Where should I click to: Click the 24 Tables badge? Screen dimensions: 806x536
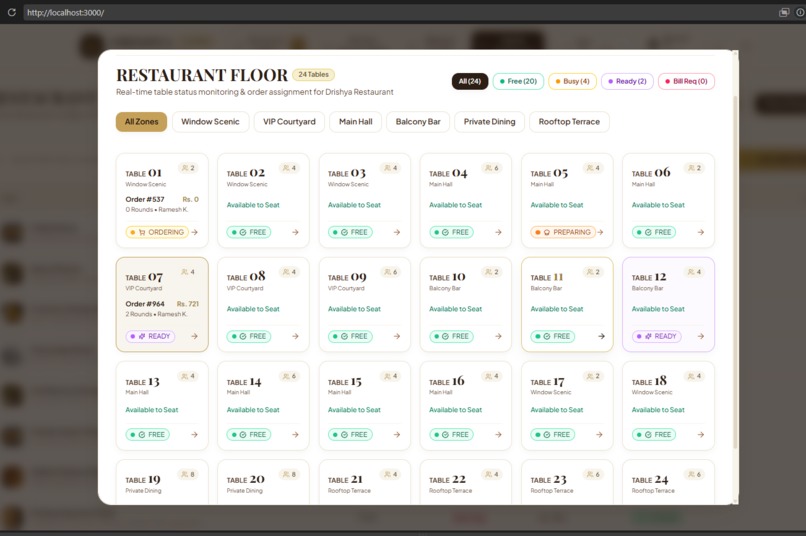tap(314, 75)
